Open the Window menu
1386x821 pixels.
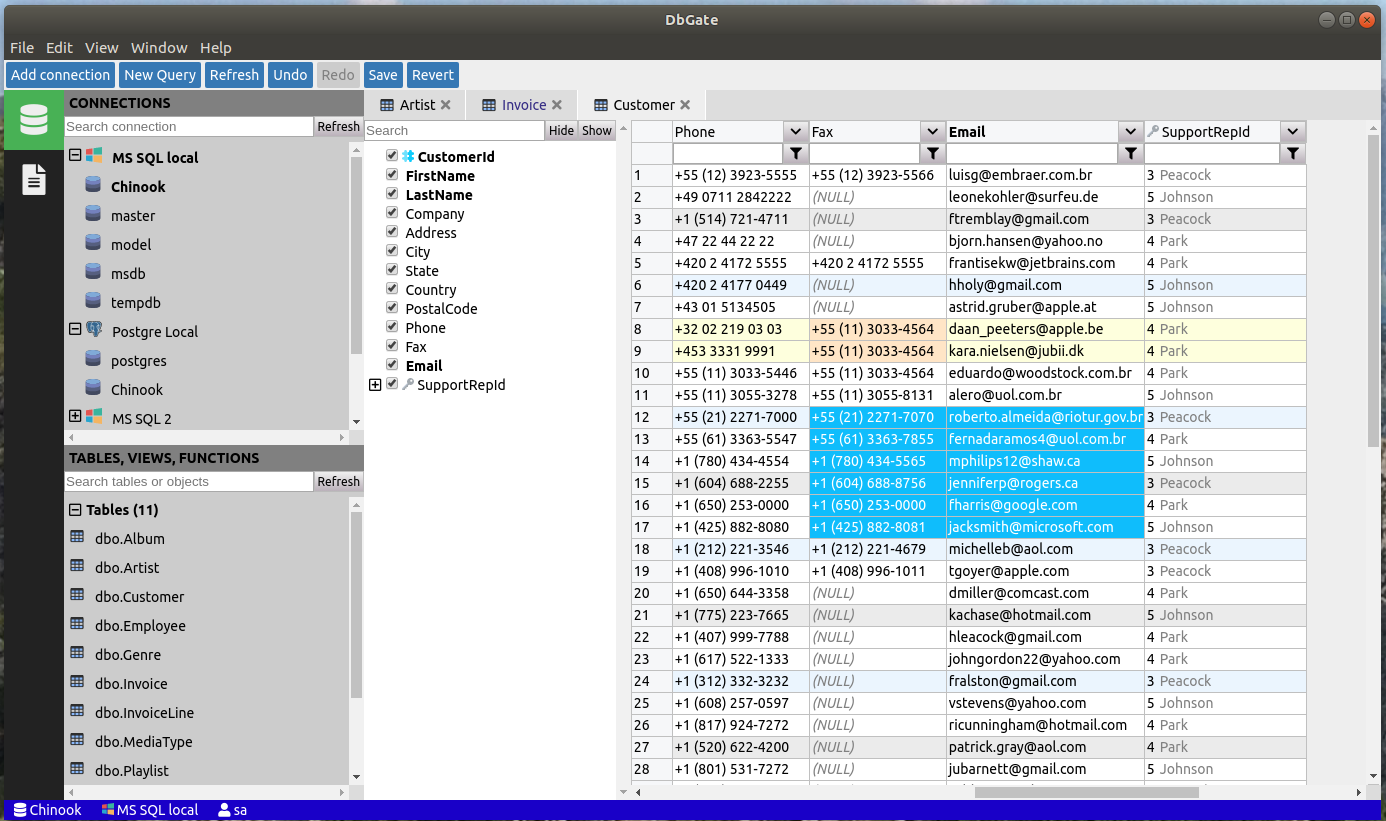[159, 47]
